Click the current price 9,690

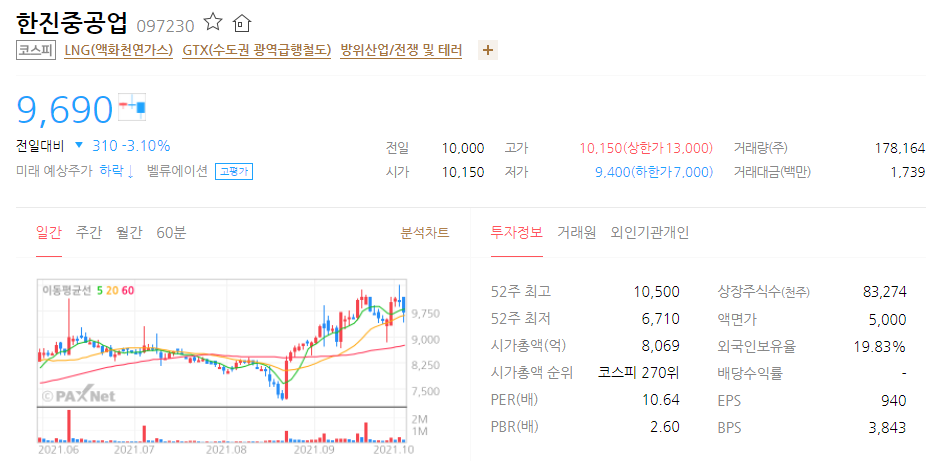coord(64,110)
